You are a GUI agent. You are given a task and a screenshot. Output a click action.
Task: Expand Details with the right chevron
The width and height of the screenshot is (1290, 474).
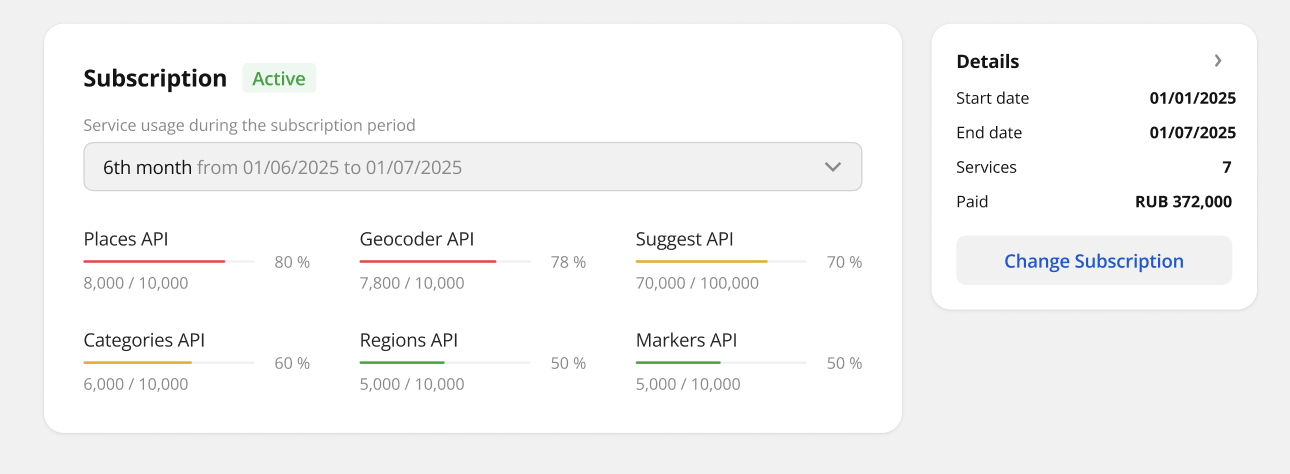(1217, 61)
